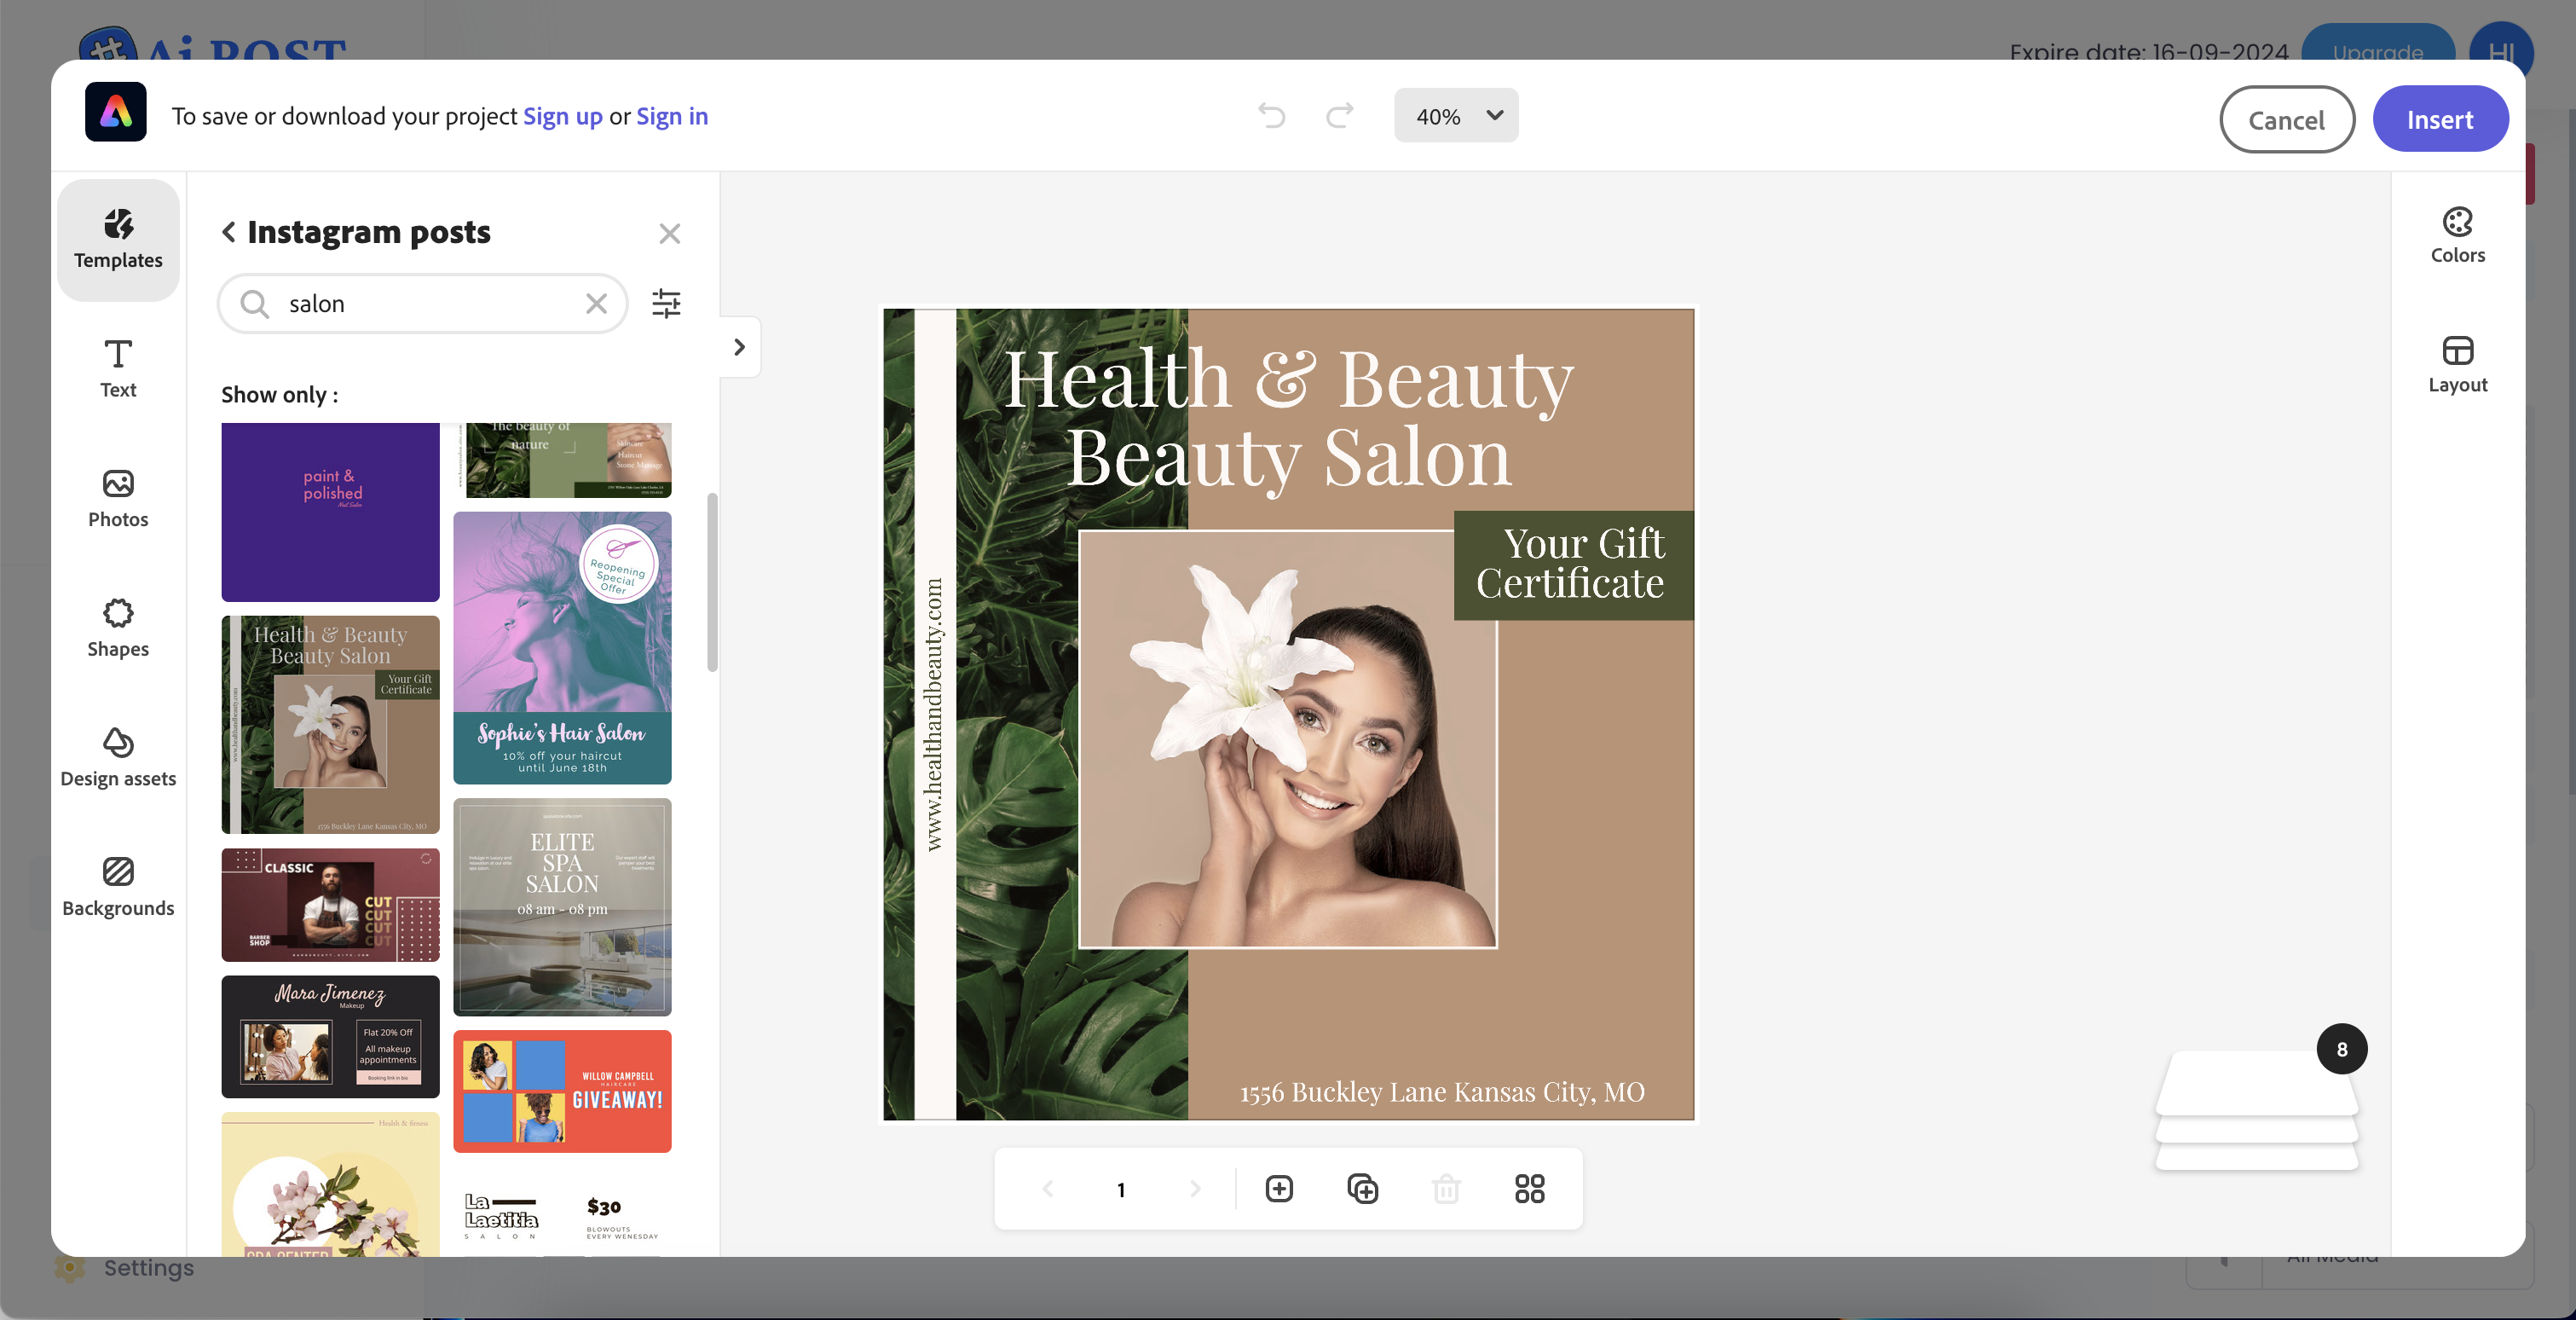
Task: Click the Insert button
Action: click(2439, 119)
